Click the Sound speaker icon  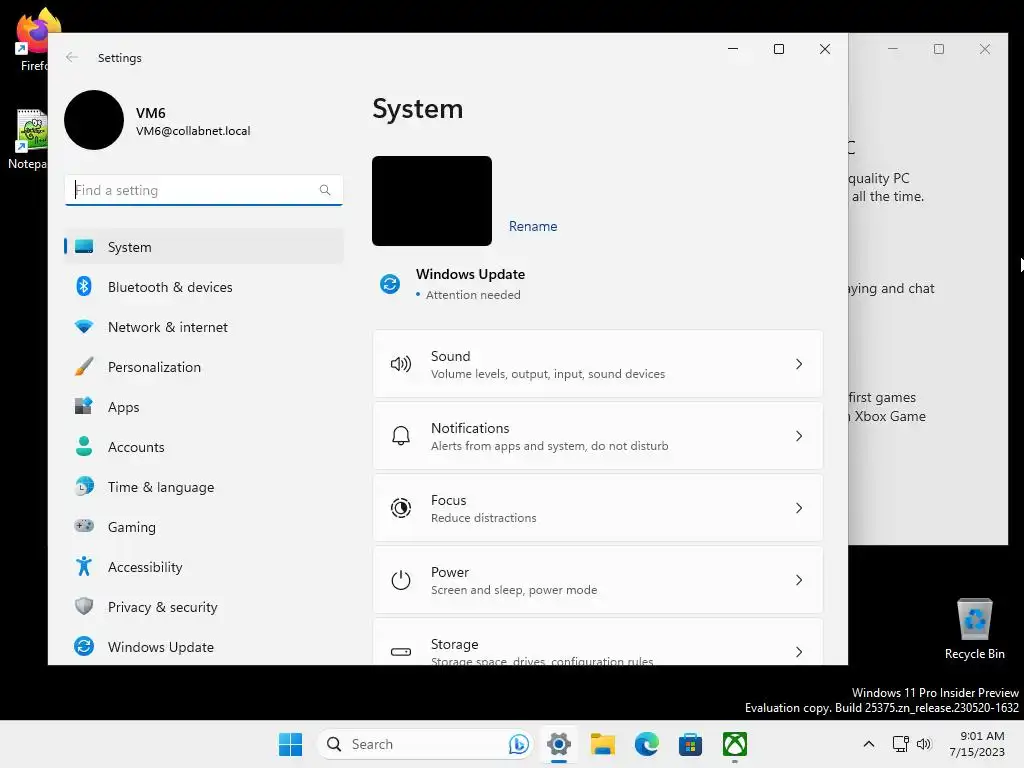pyautogui.click(x=400, y=364)
